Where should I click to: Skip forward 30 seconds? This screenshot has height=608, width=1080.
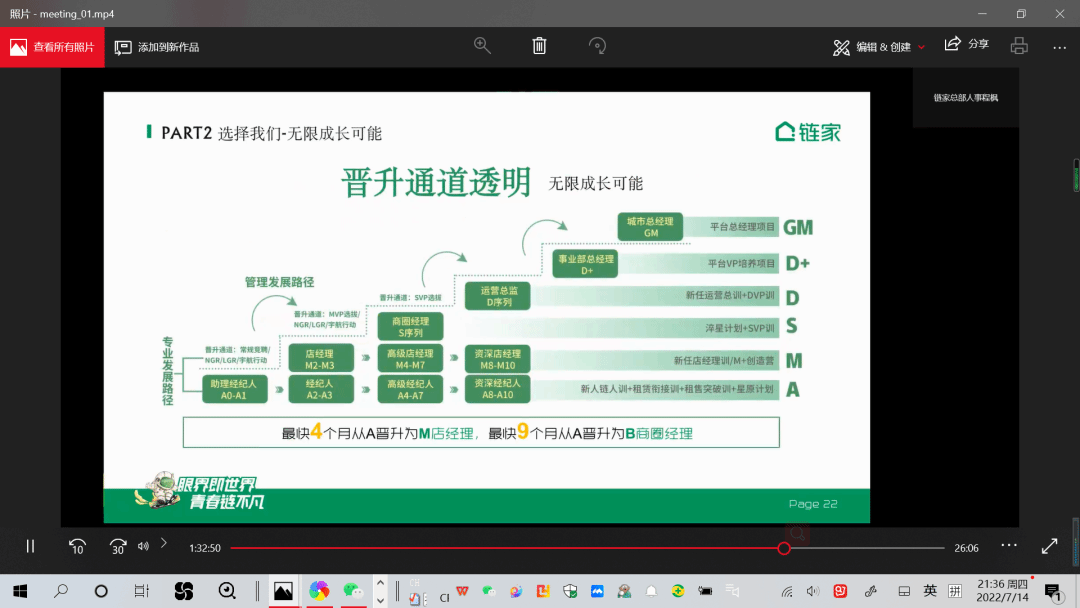click(118, 546)
